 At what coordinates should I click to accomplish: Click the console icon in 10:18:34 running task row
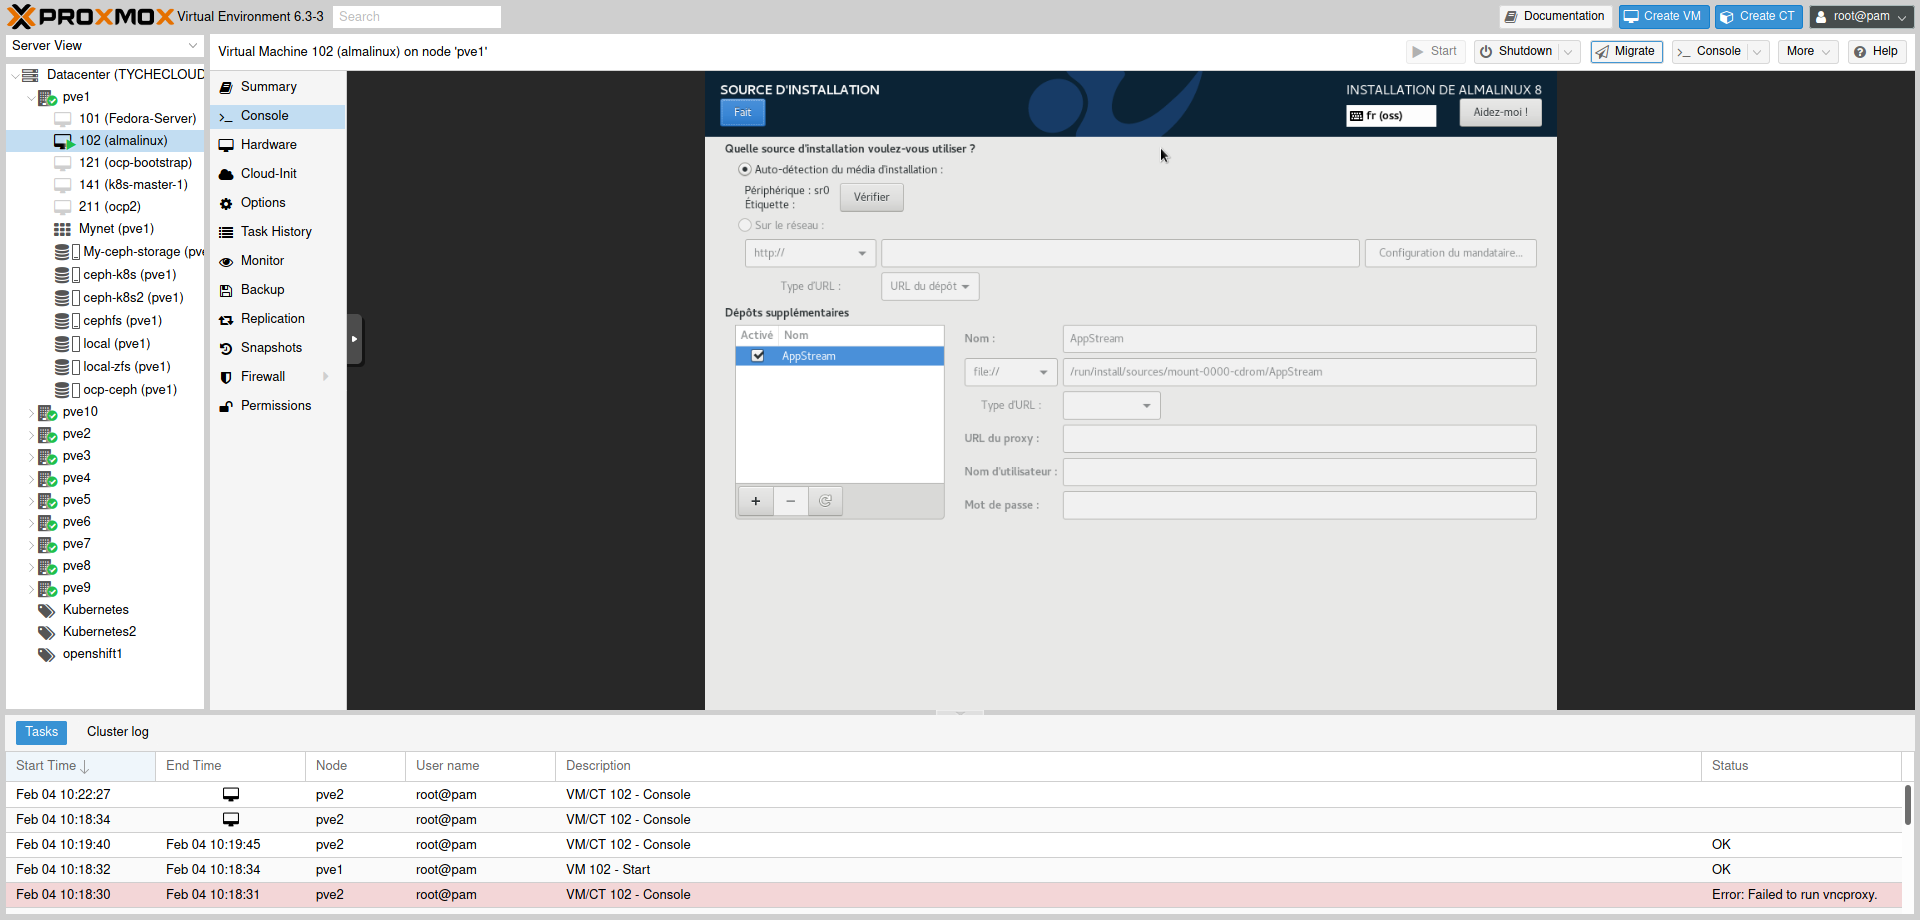pyautogui.click(x=231, y=820)
